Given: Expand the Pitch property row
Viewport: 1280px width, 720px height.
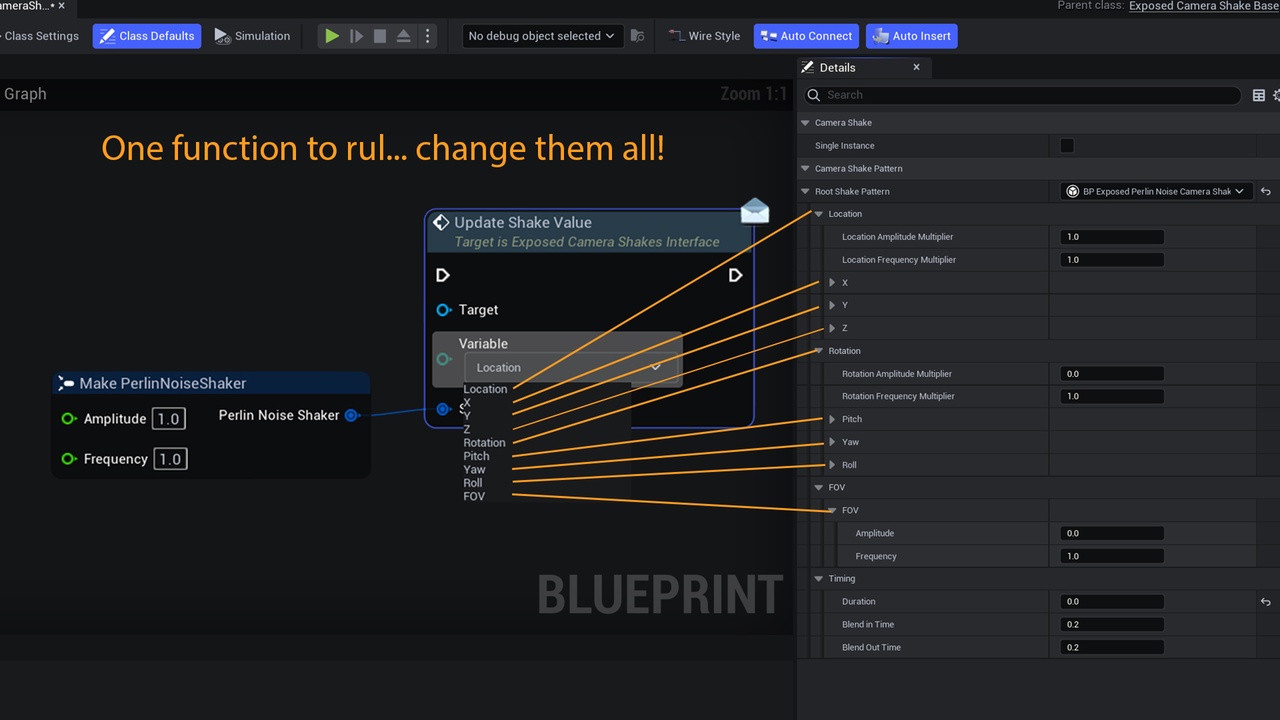Looking at the screenshot, I should click(x=832, y=419).
